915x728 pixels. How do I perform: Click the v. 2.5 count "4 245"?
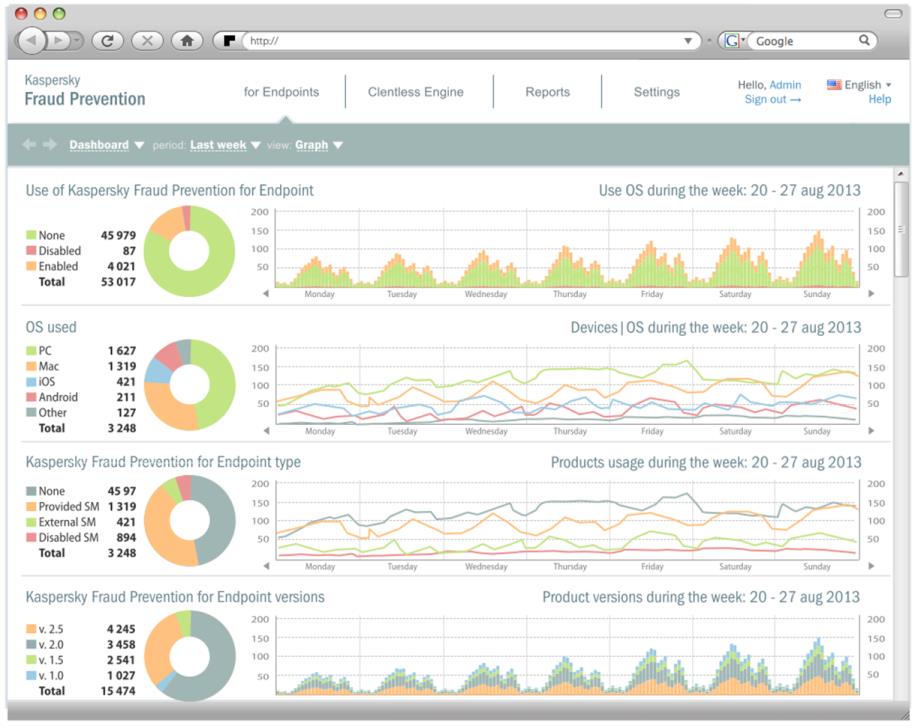click(x=121, y=629)
